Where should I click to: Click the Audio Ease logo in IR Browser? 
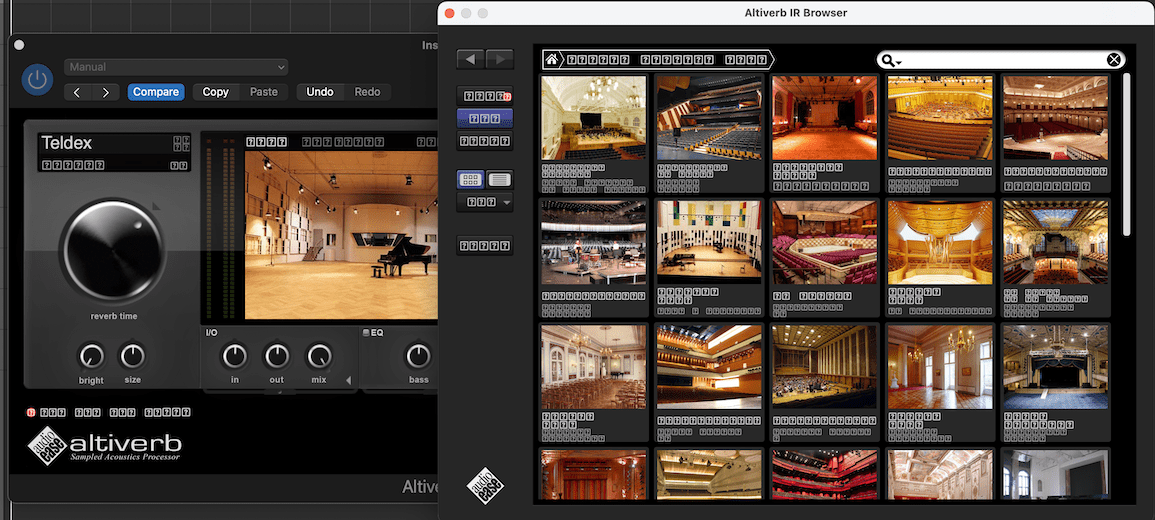click(x=485, y=487)
